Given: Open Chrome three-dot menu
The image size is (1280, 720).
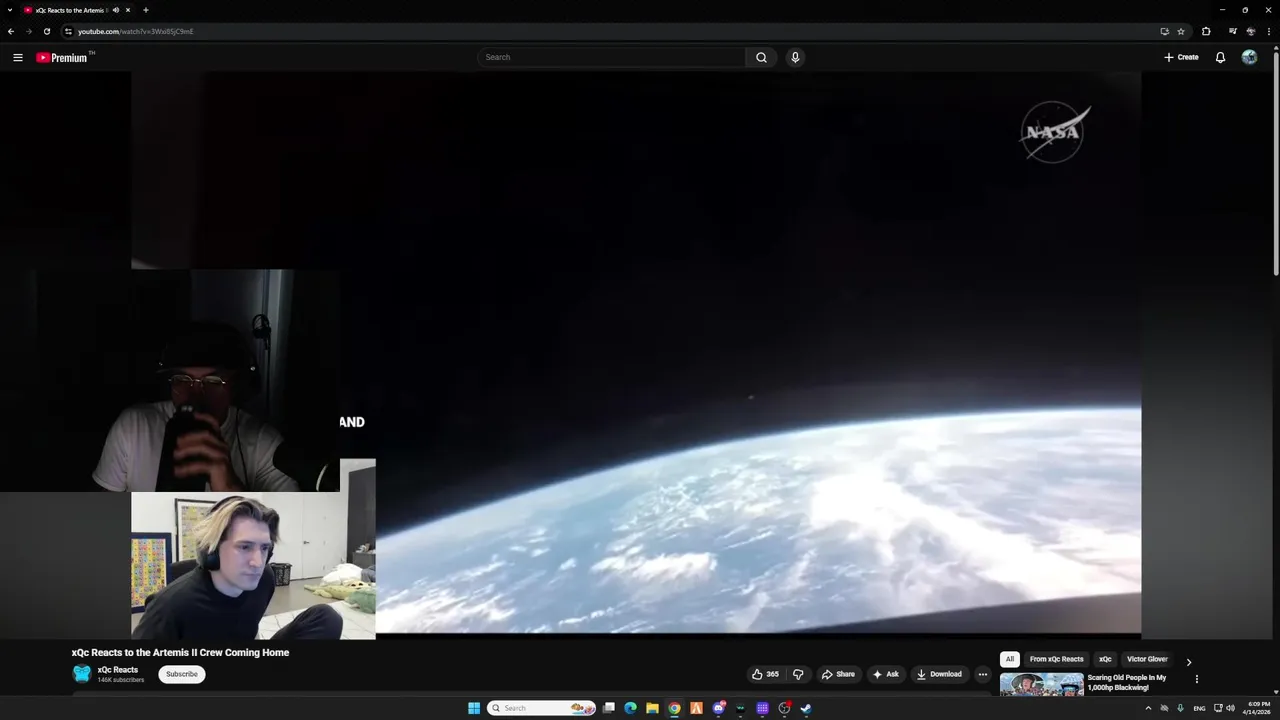Looking at the screenshot, I should pos(1269,31).
